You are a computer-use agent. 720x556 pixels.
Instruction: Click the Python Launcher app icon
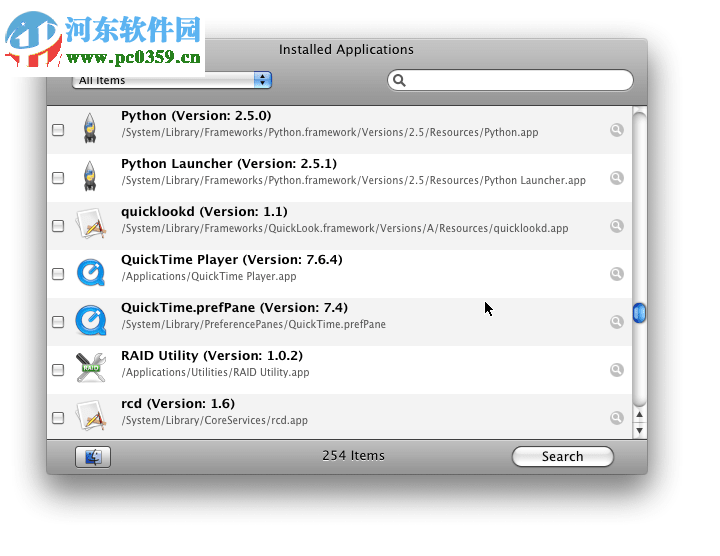coord(90,176)
